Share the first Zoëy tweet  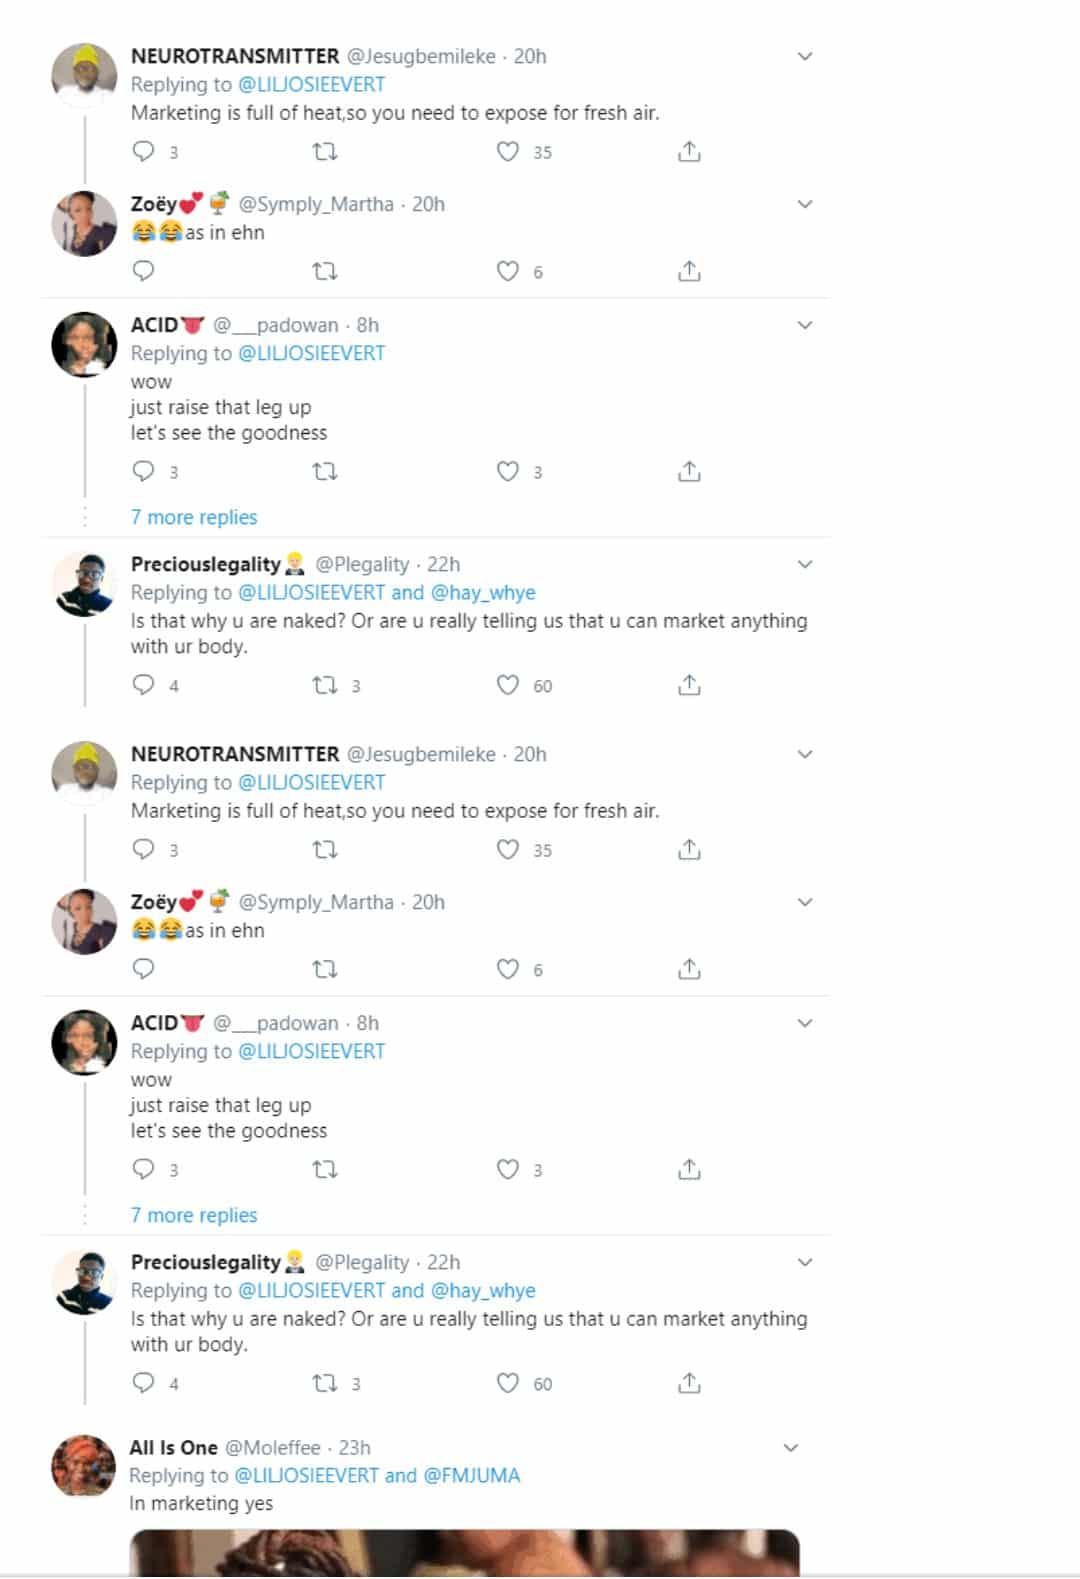tap(689, 271)
